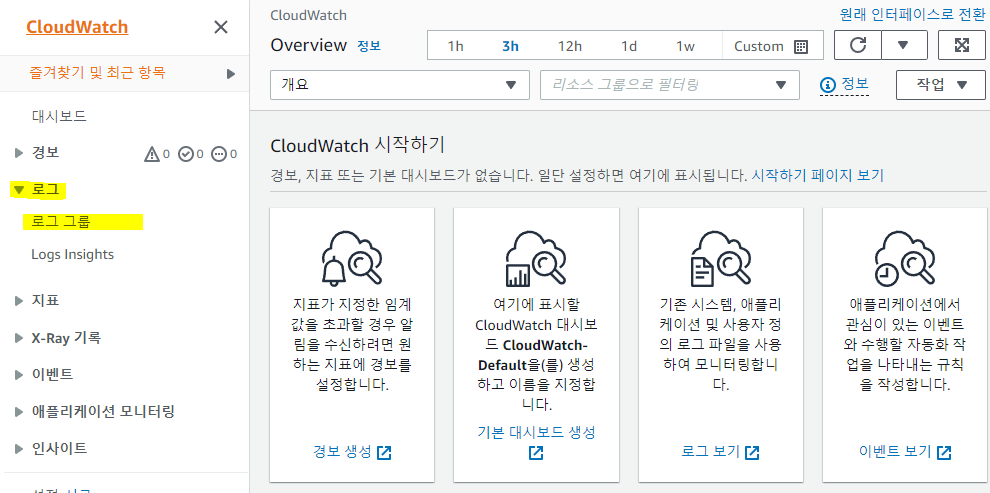The image size is (990, 493).
Task: Select the 1w time range
Action: tap(685, 46)
